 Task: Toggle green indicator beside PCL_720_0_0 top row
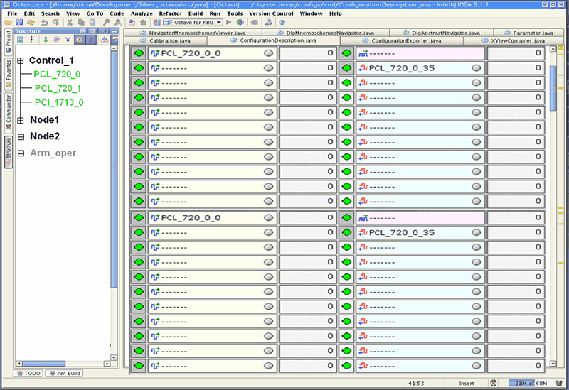pos(139,53)
